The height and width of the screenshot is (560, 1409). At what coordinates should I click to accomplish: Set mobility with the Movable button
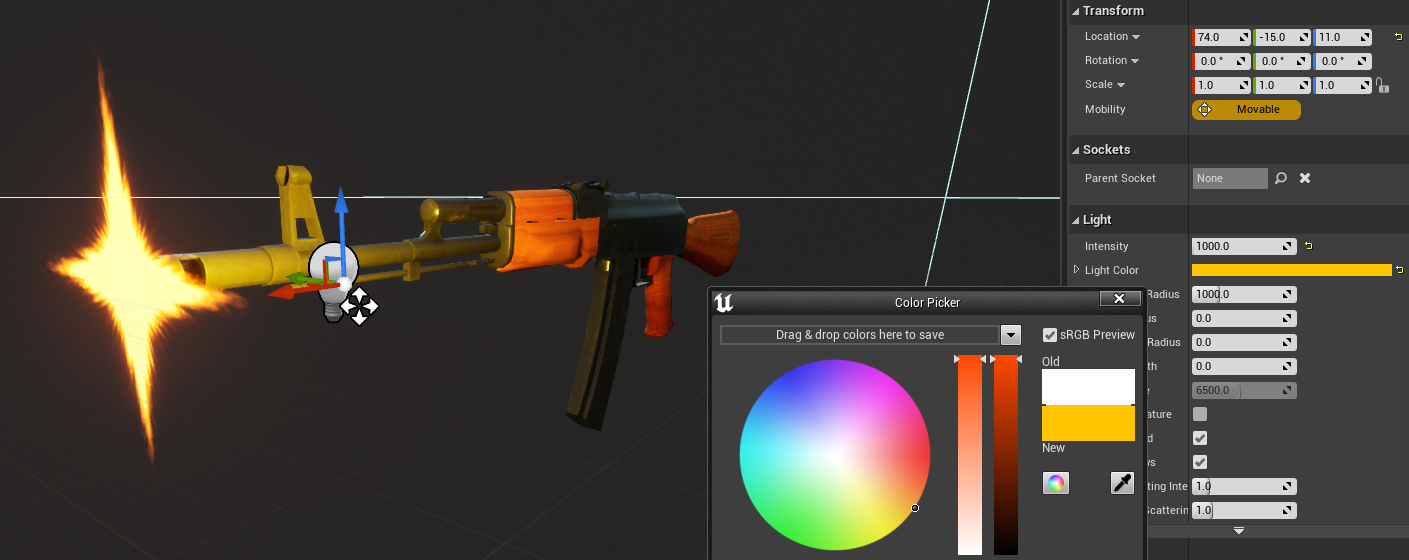pos(1246,109)
